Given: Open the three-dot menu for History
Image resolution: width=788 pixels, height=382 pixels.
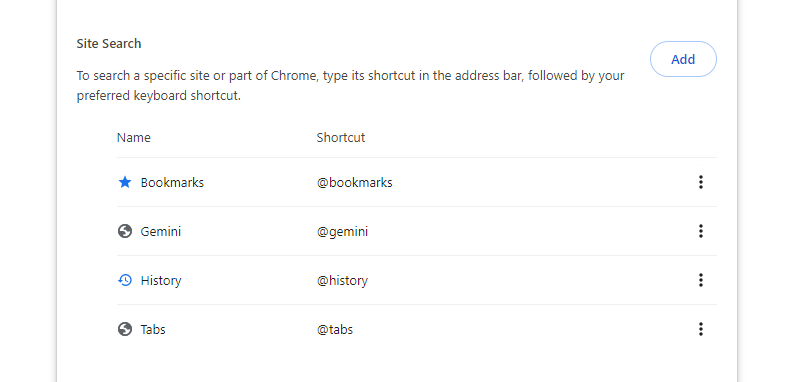Looking at the screenshot, I should (x=701, y=280).
